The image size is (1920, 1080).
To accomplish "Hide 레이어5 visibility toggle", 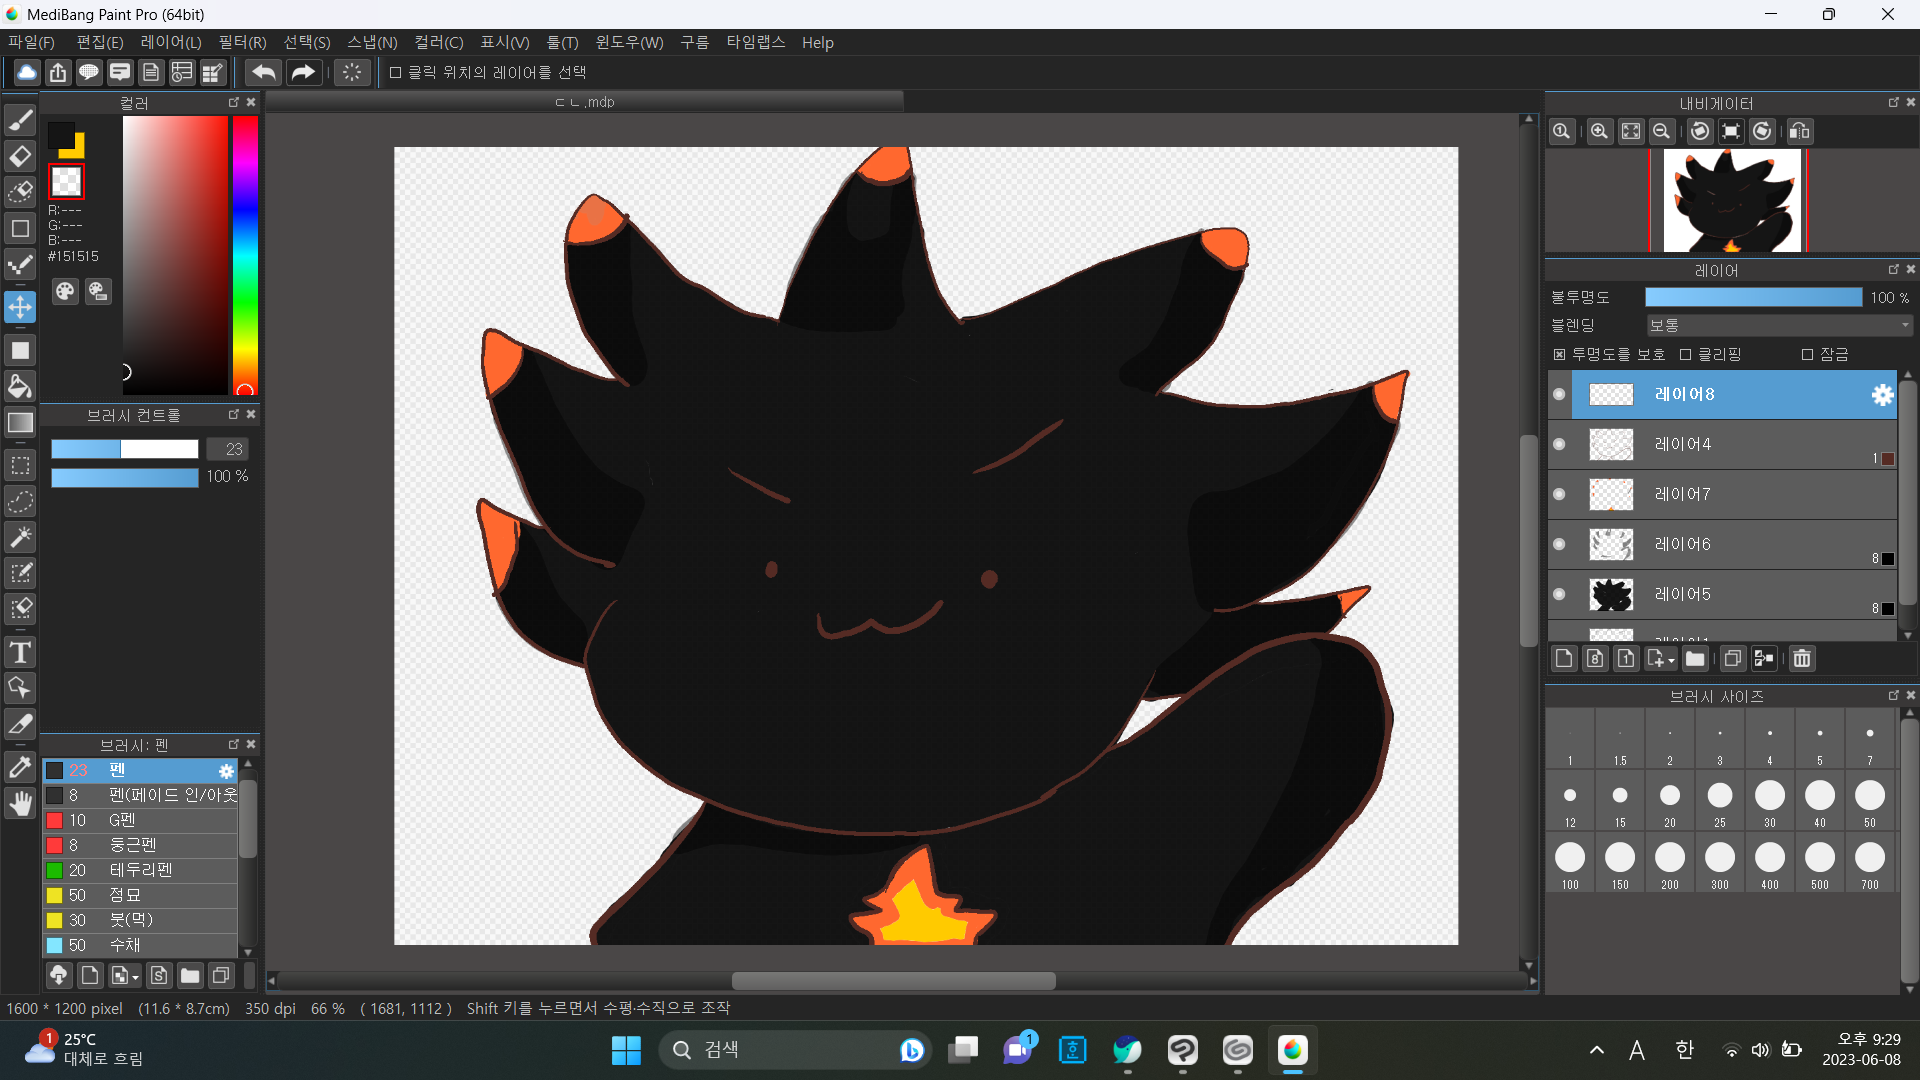I will click(x=1559, y=594).
